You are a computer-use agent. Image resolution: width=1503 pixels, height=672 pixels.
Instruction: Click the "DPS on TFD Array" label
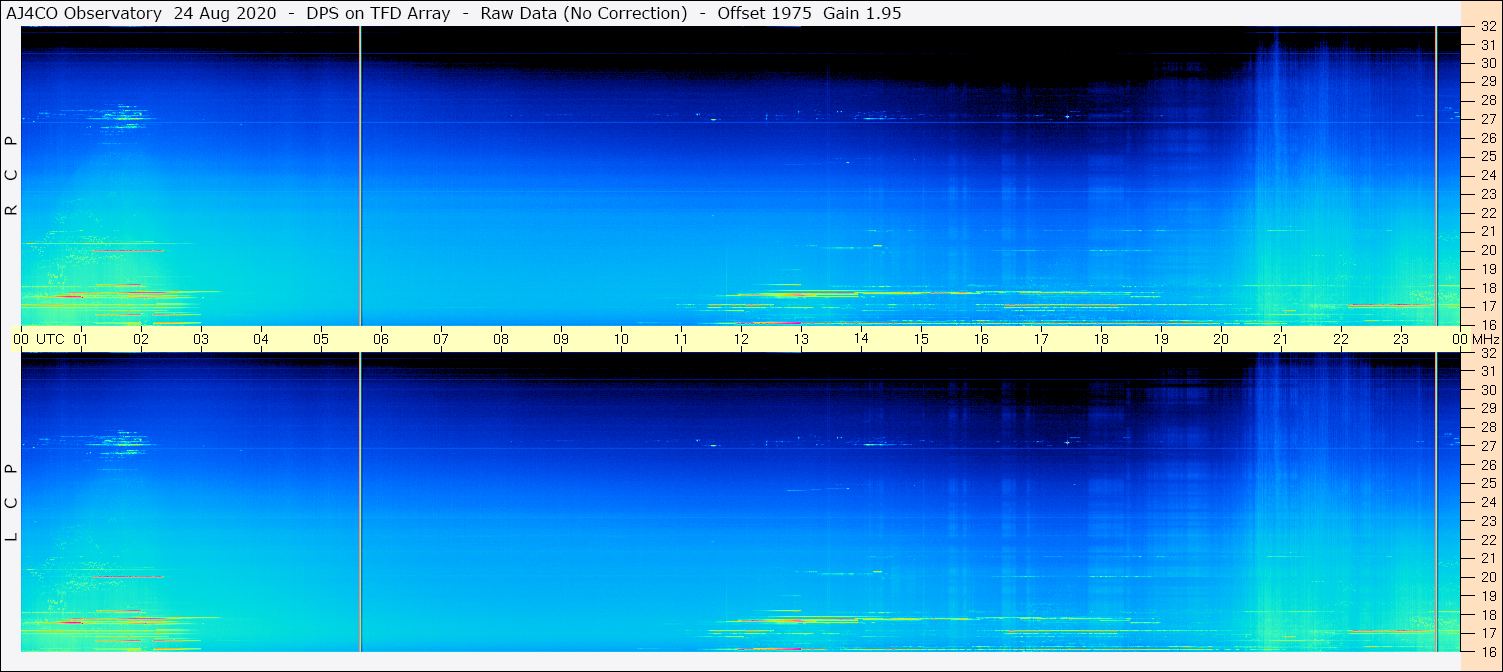(x=378, y=13)
